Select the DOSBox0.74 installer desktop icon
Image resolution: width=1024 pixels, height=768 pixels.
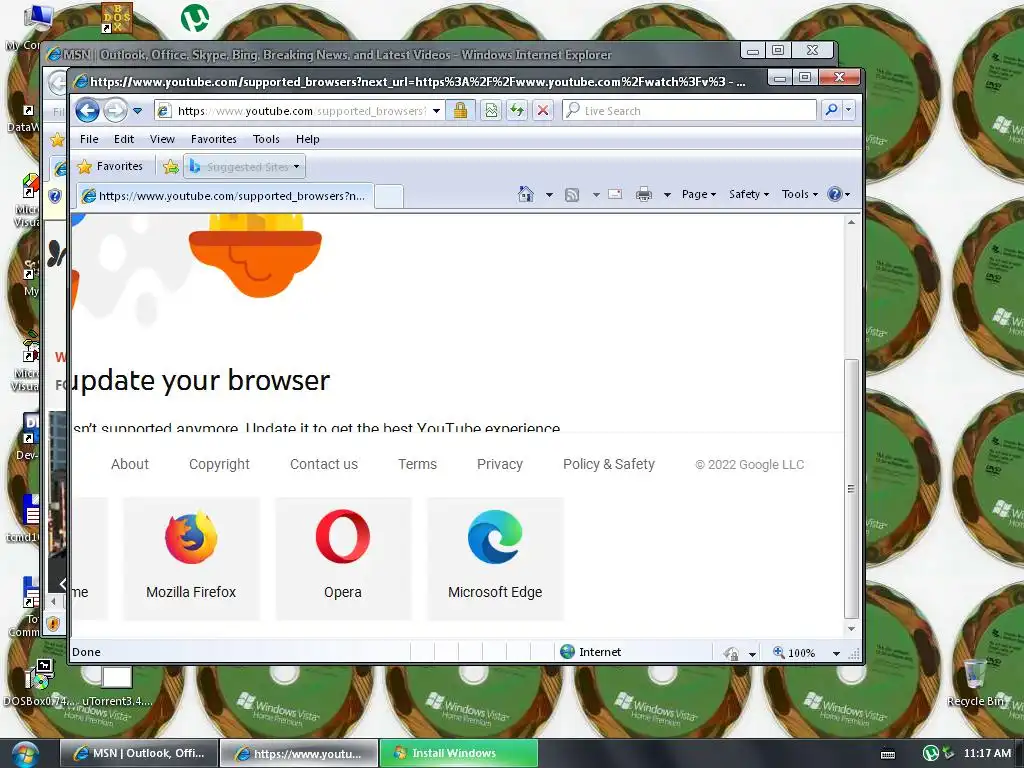click(x=38, y=682)
